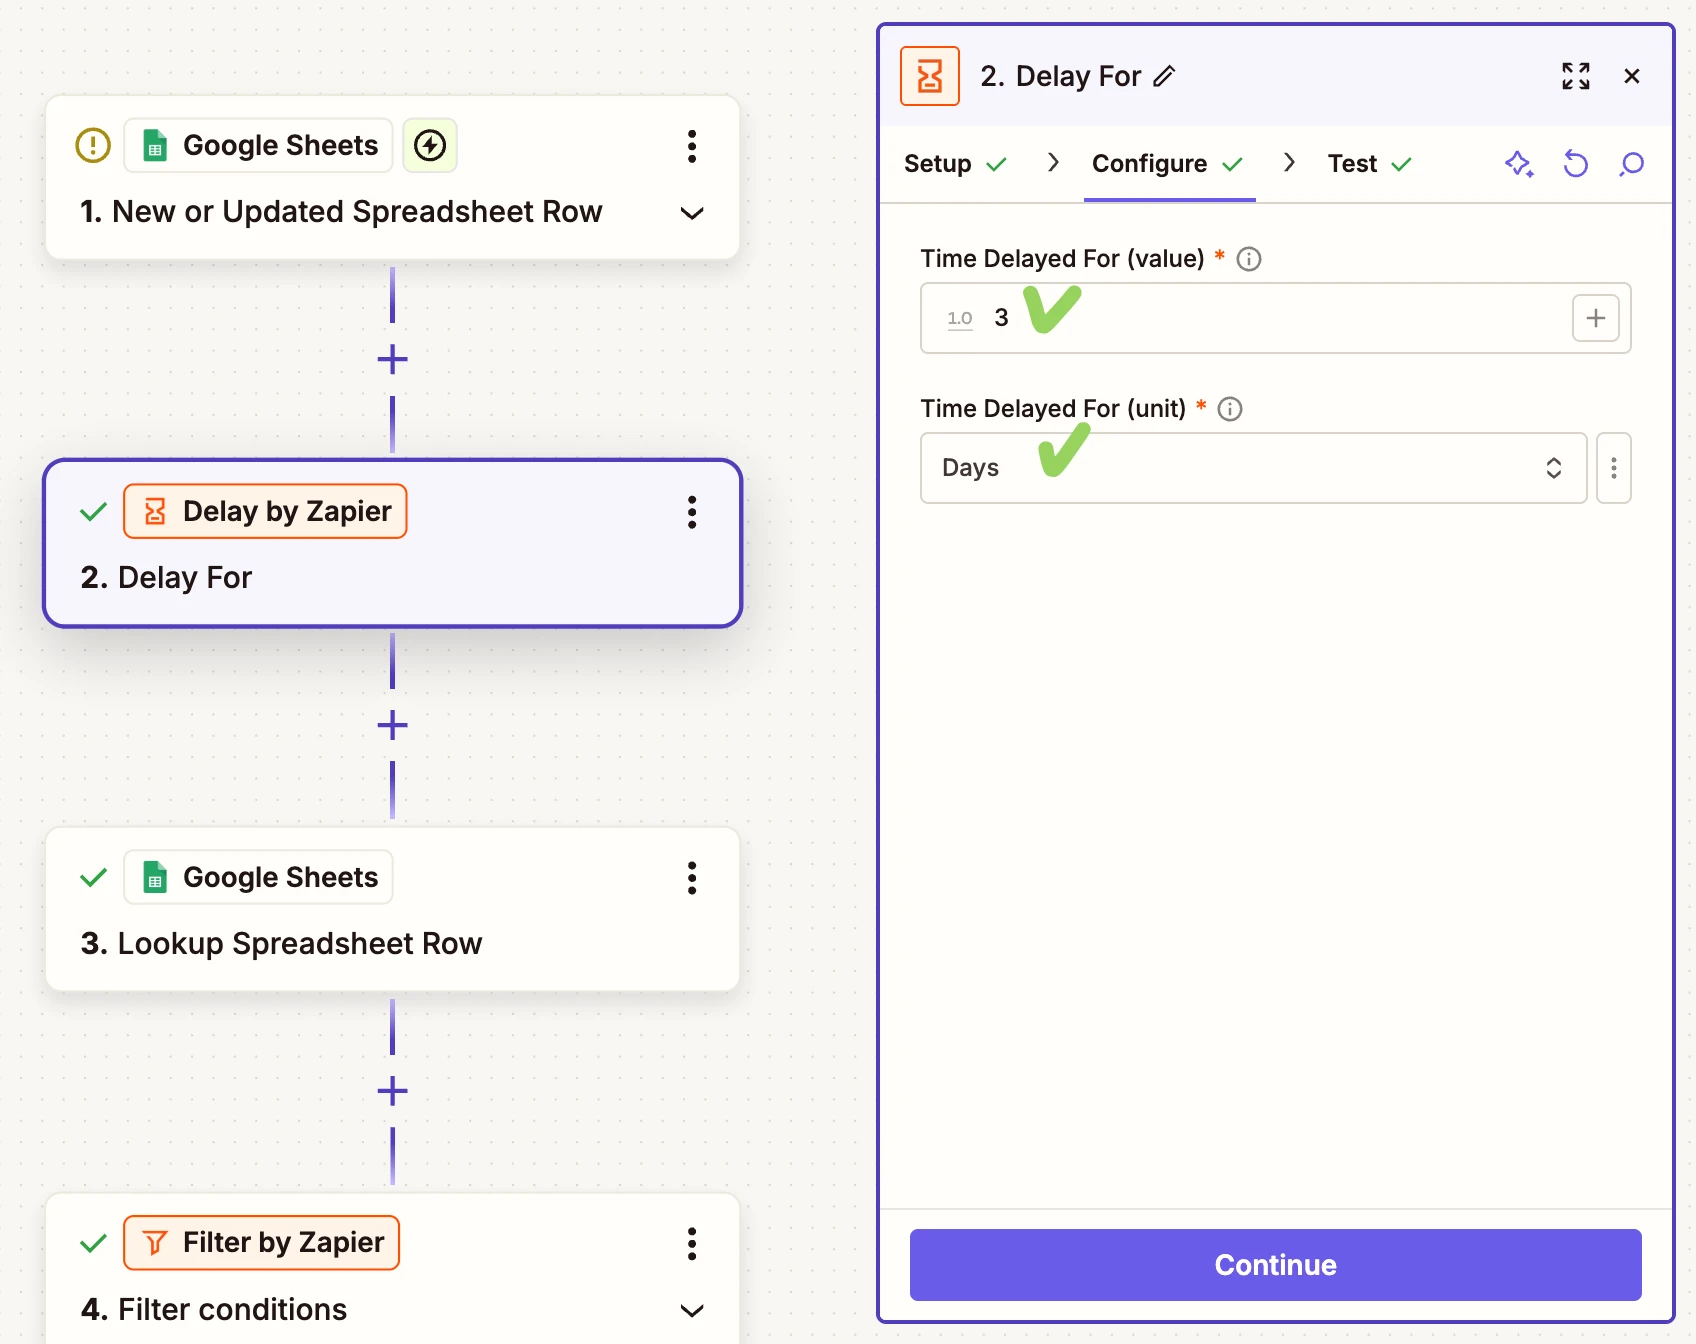The width and height of the screenshot is (1696, 1344).
Task: Click the pencil icon to rename step
Action: 1164,77
